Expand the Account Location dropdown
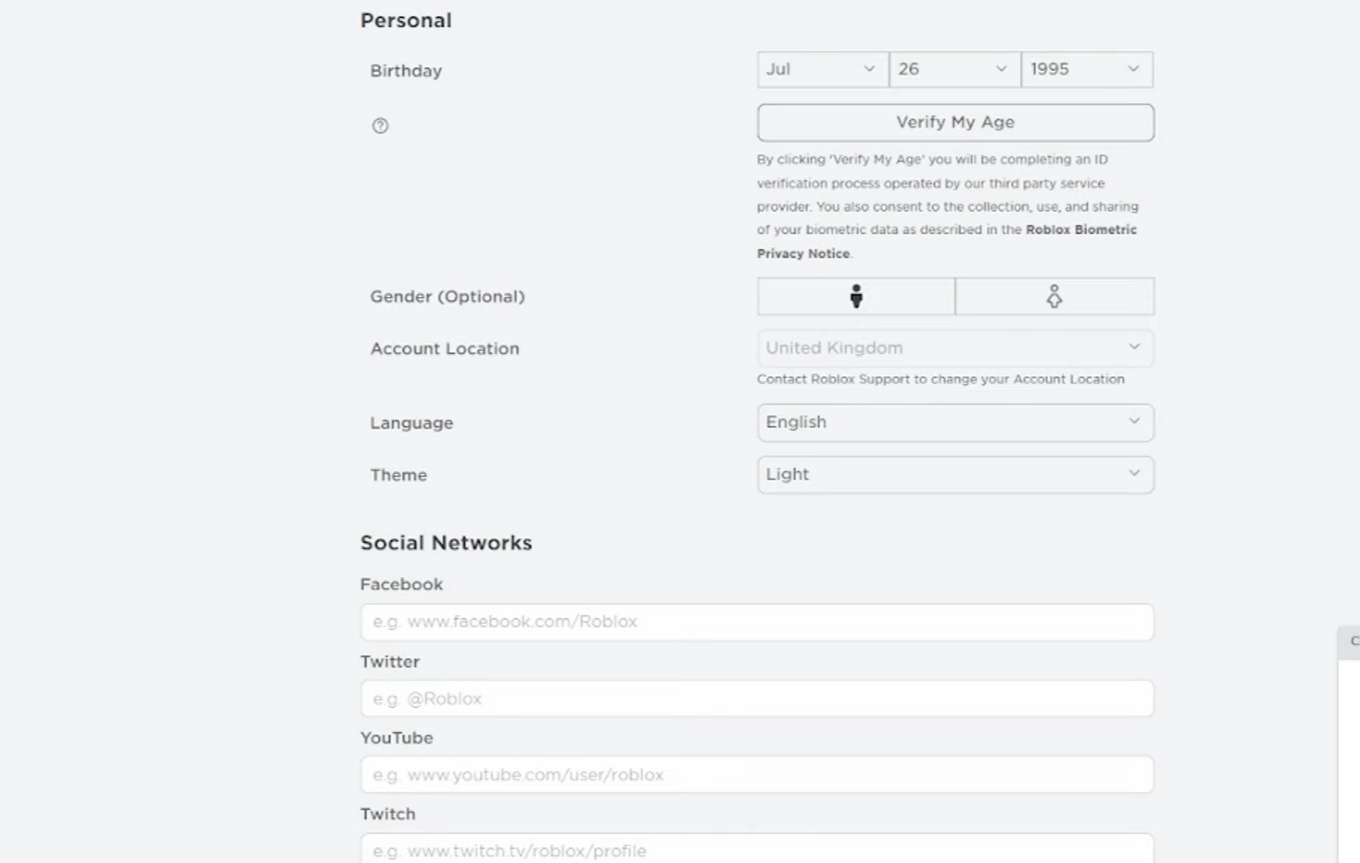Screen dimensions: 1360x863 (x=955, y=348)
